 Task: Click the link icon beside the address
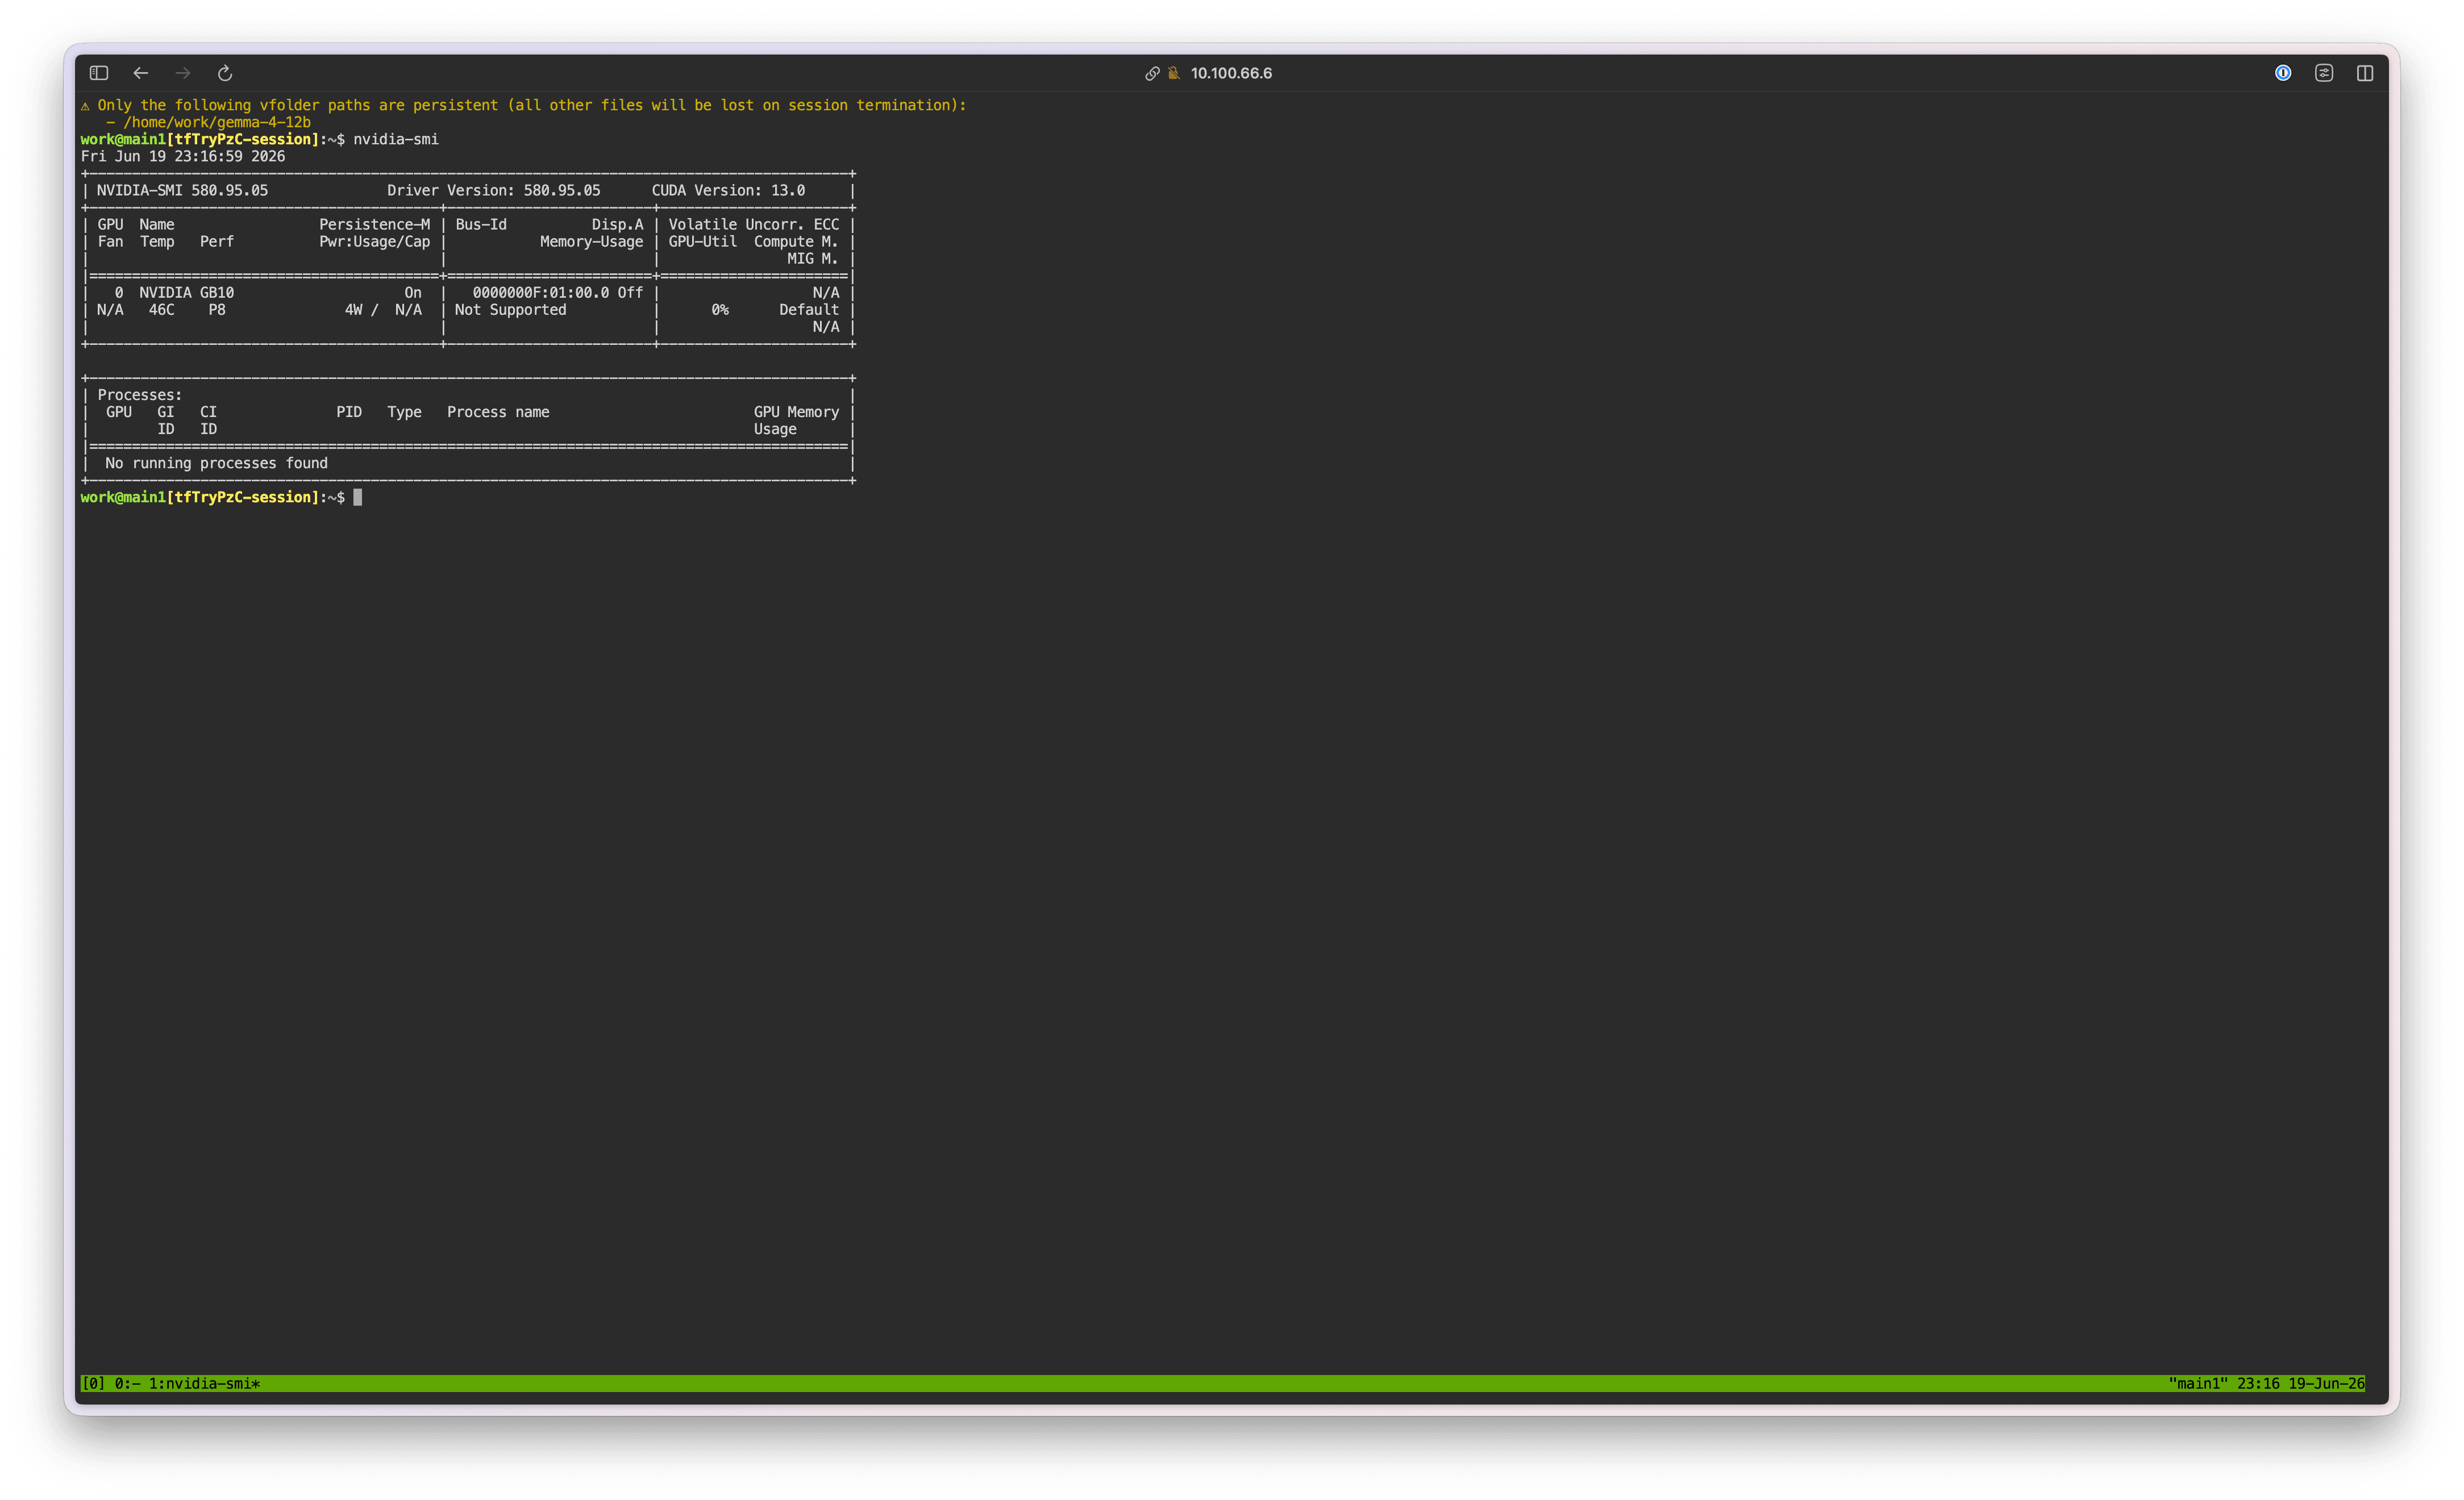pyautogui.click(x=1152, y=73)
